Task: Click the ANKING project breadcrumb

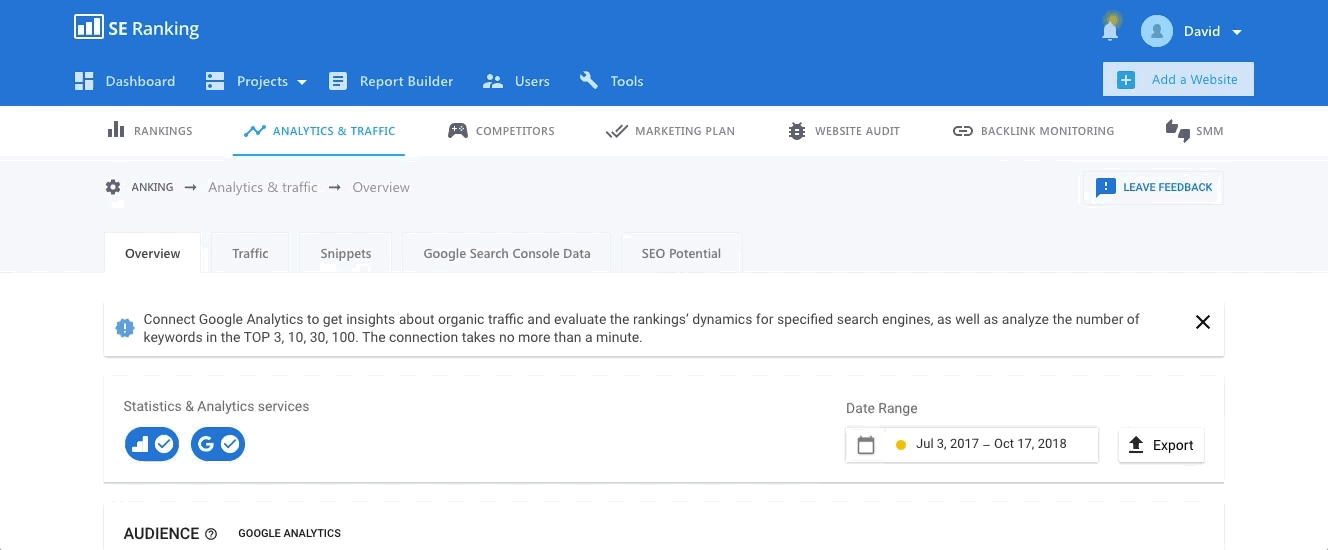Action: (x=152, y=187)
